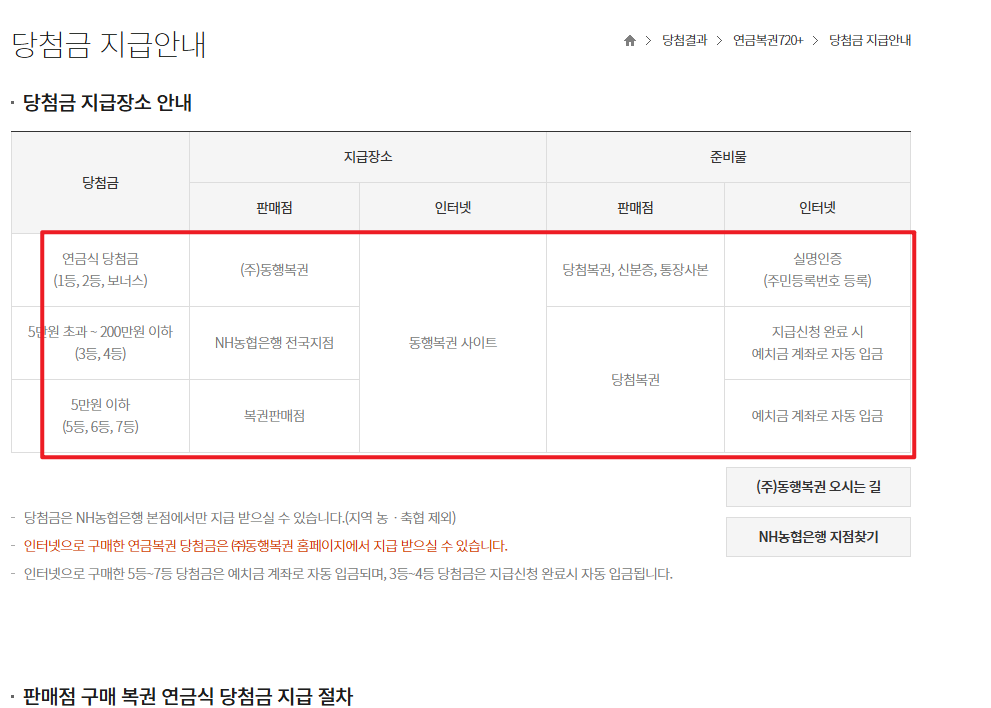The width and height of the screenshot is (991, 708).
Task: Click the 동행복권 사이트 table cell
Action: click(452, 342)
